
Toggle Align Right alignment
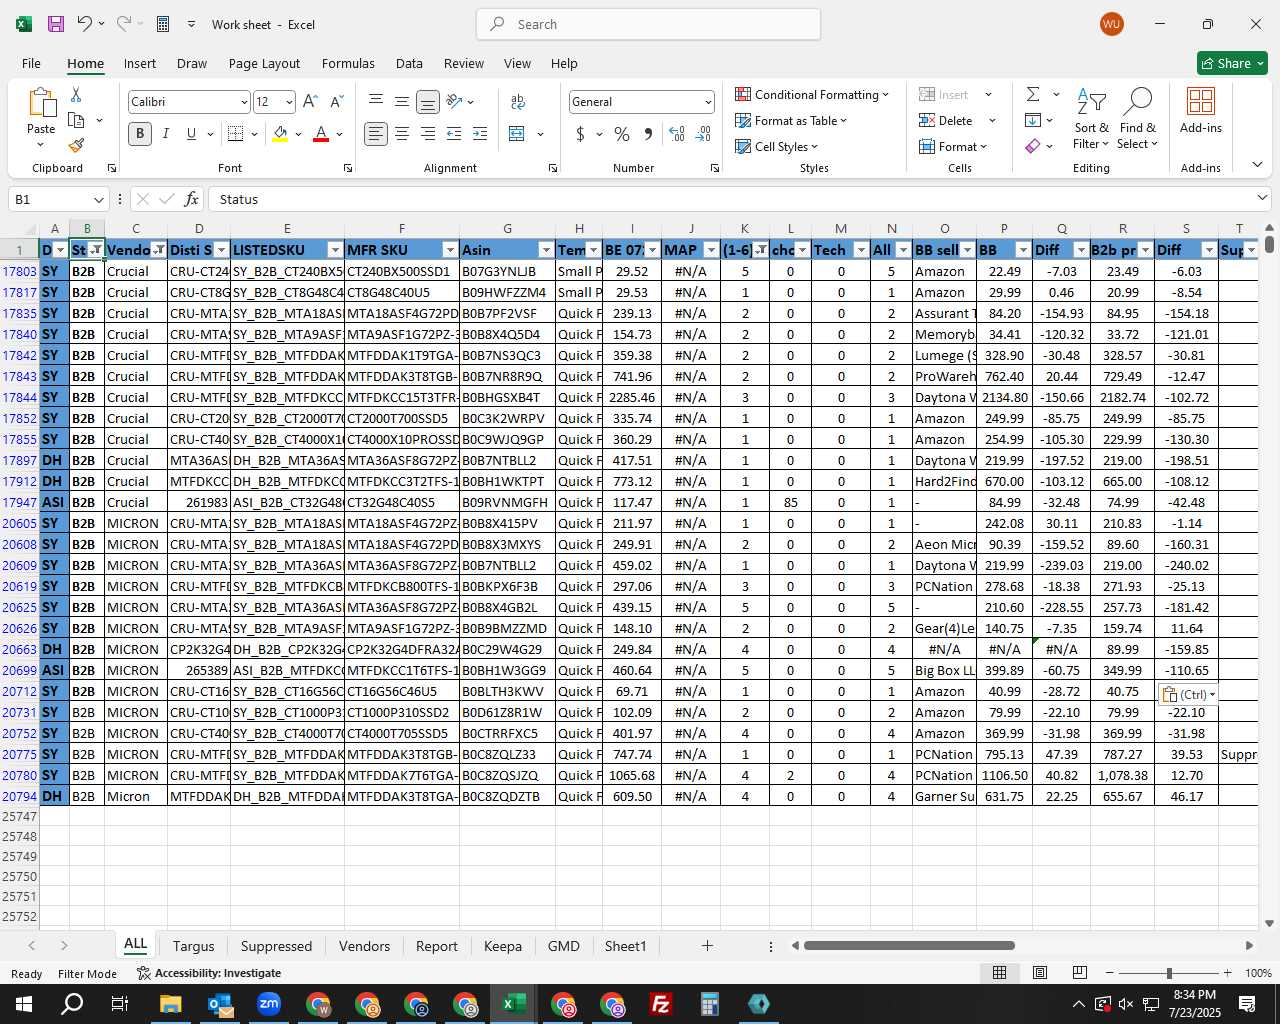428,134
